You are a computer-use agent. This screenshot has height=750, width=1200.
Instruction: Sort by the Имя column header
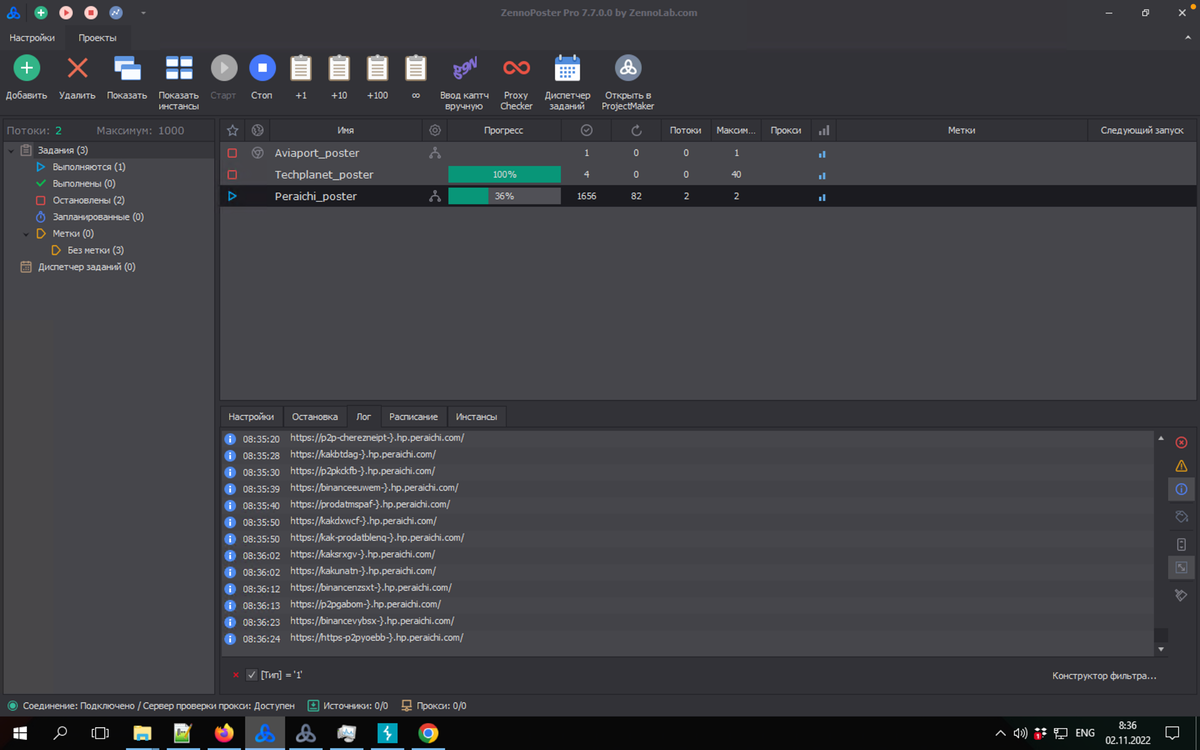346,130
